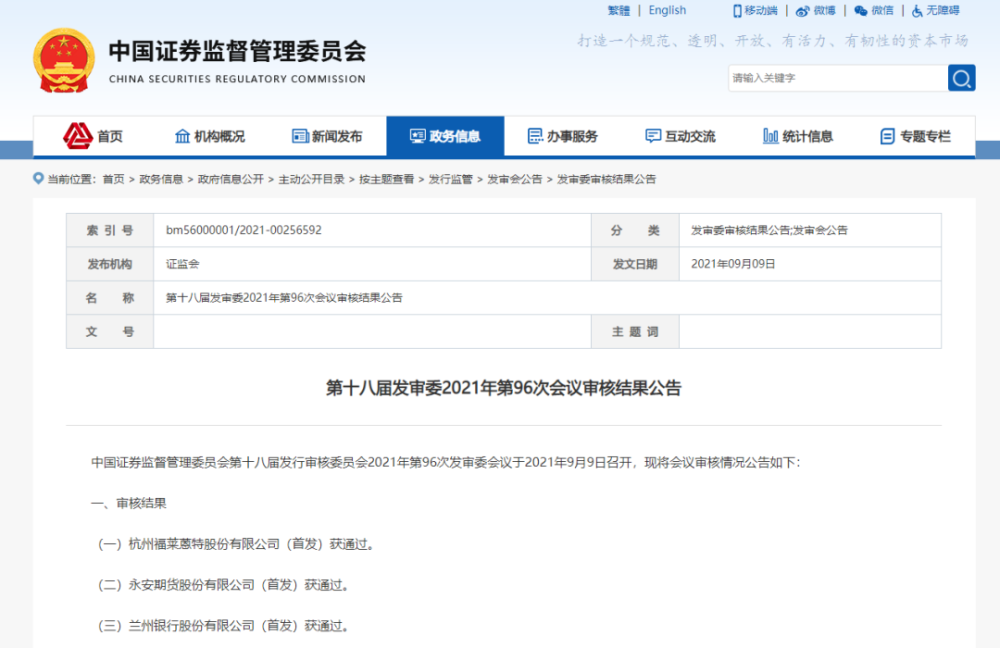1000x648 pixels.
Task: Select the house icon next to 首页
Action: coord(76,134)
